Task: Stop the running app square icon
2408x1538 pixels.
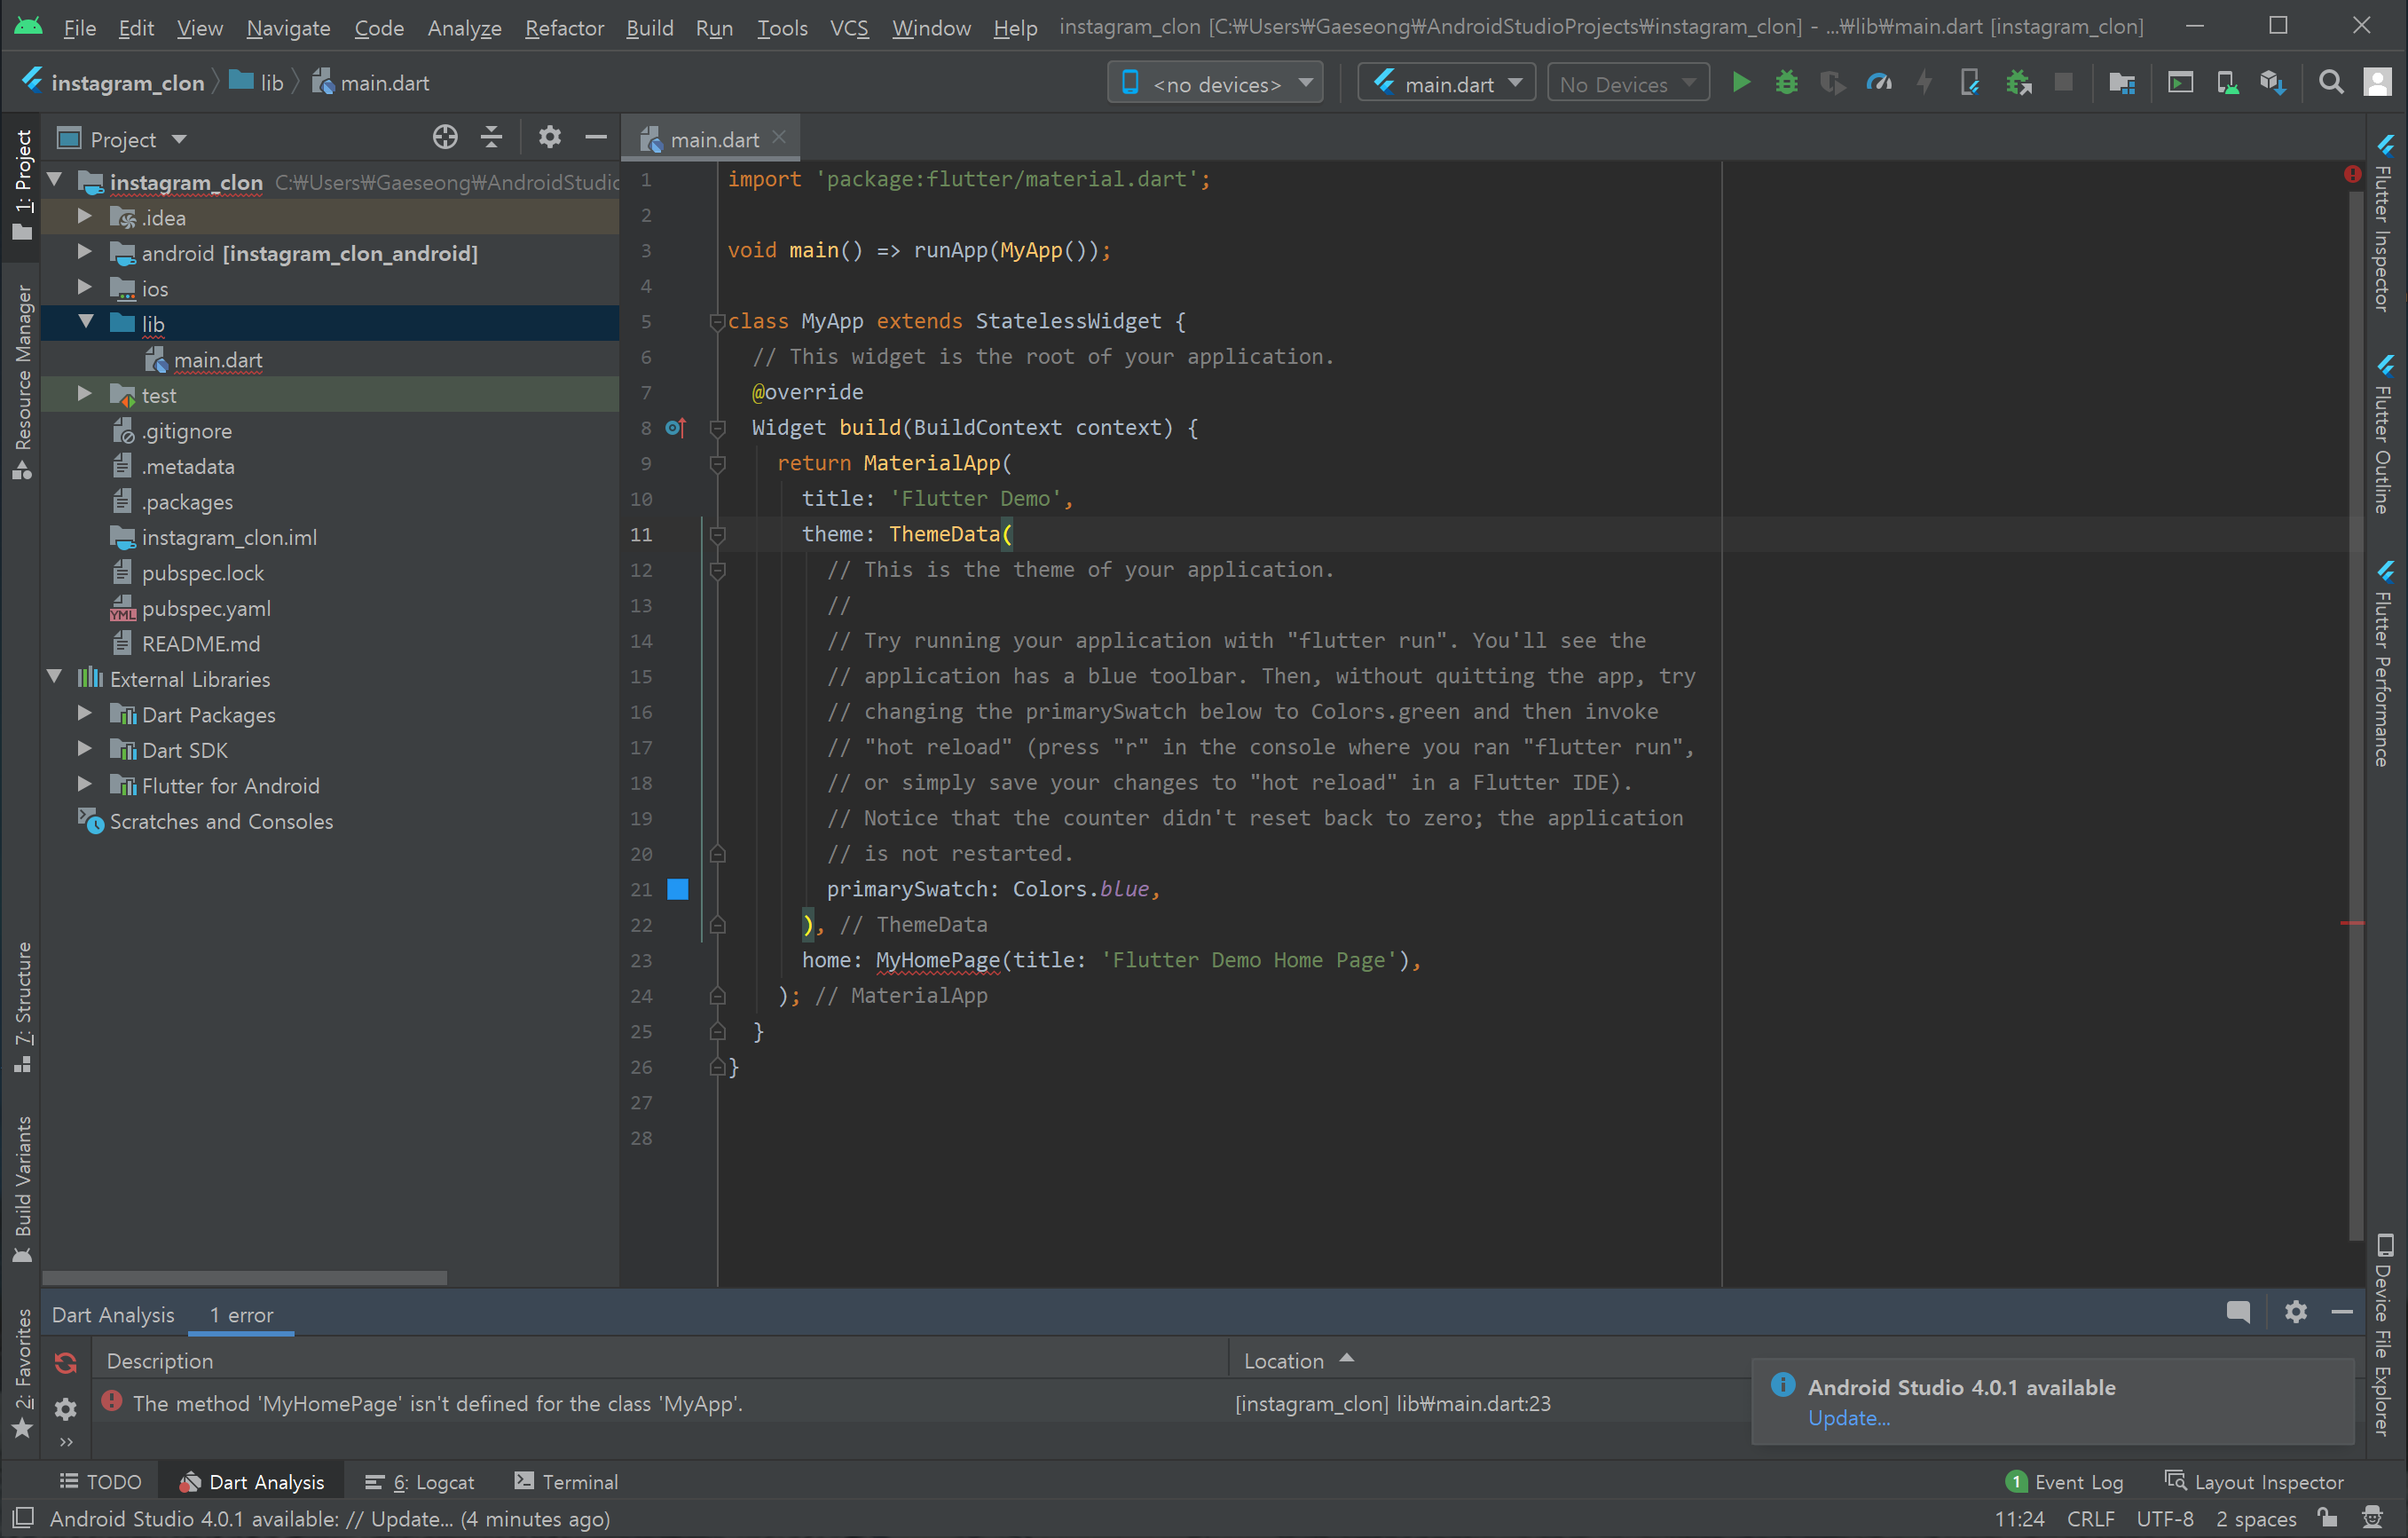Action: tap(2063, 83)
